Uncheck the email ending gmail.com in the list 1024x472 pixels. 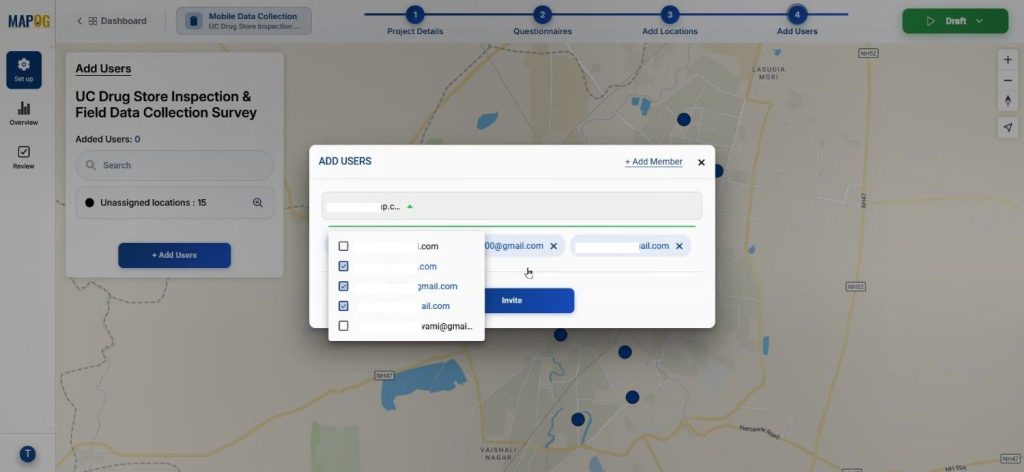click(344, 286)
